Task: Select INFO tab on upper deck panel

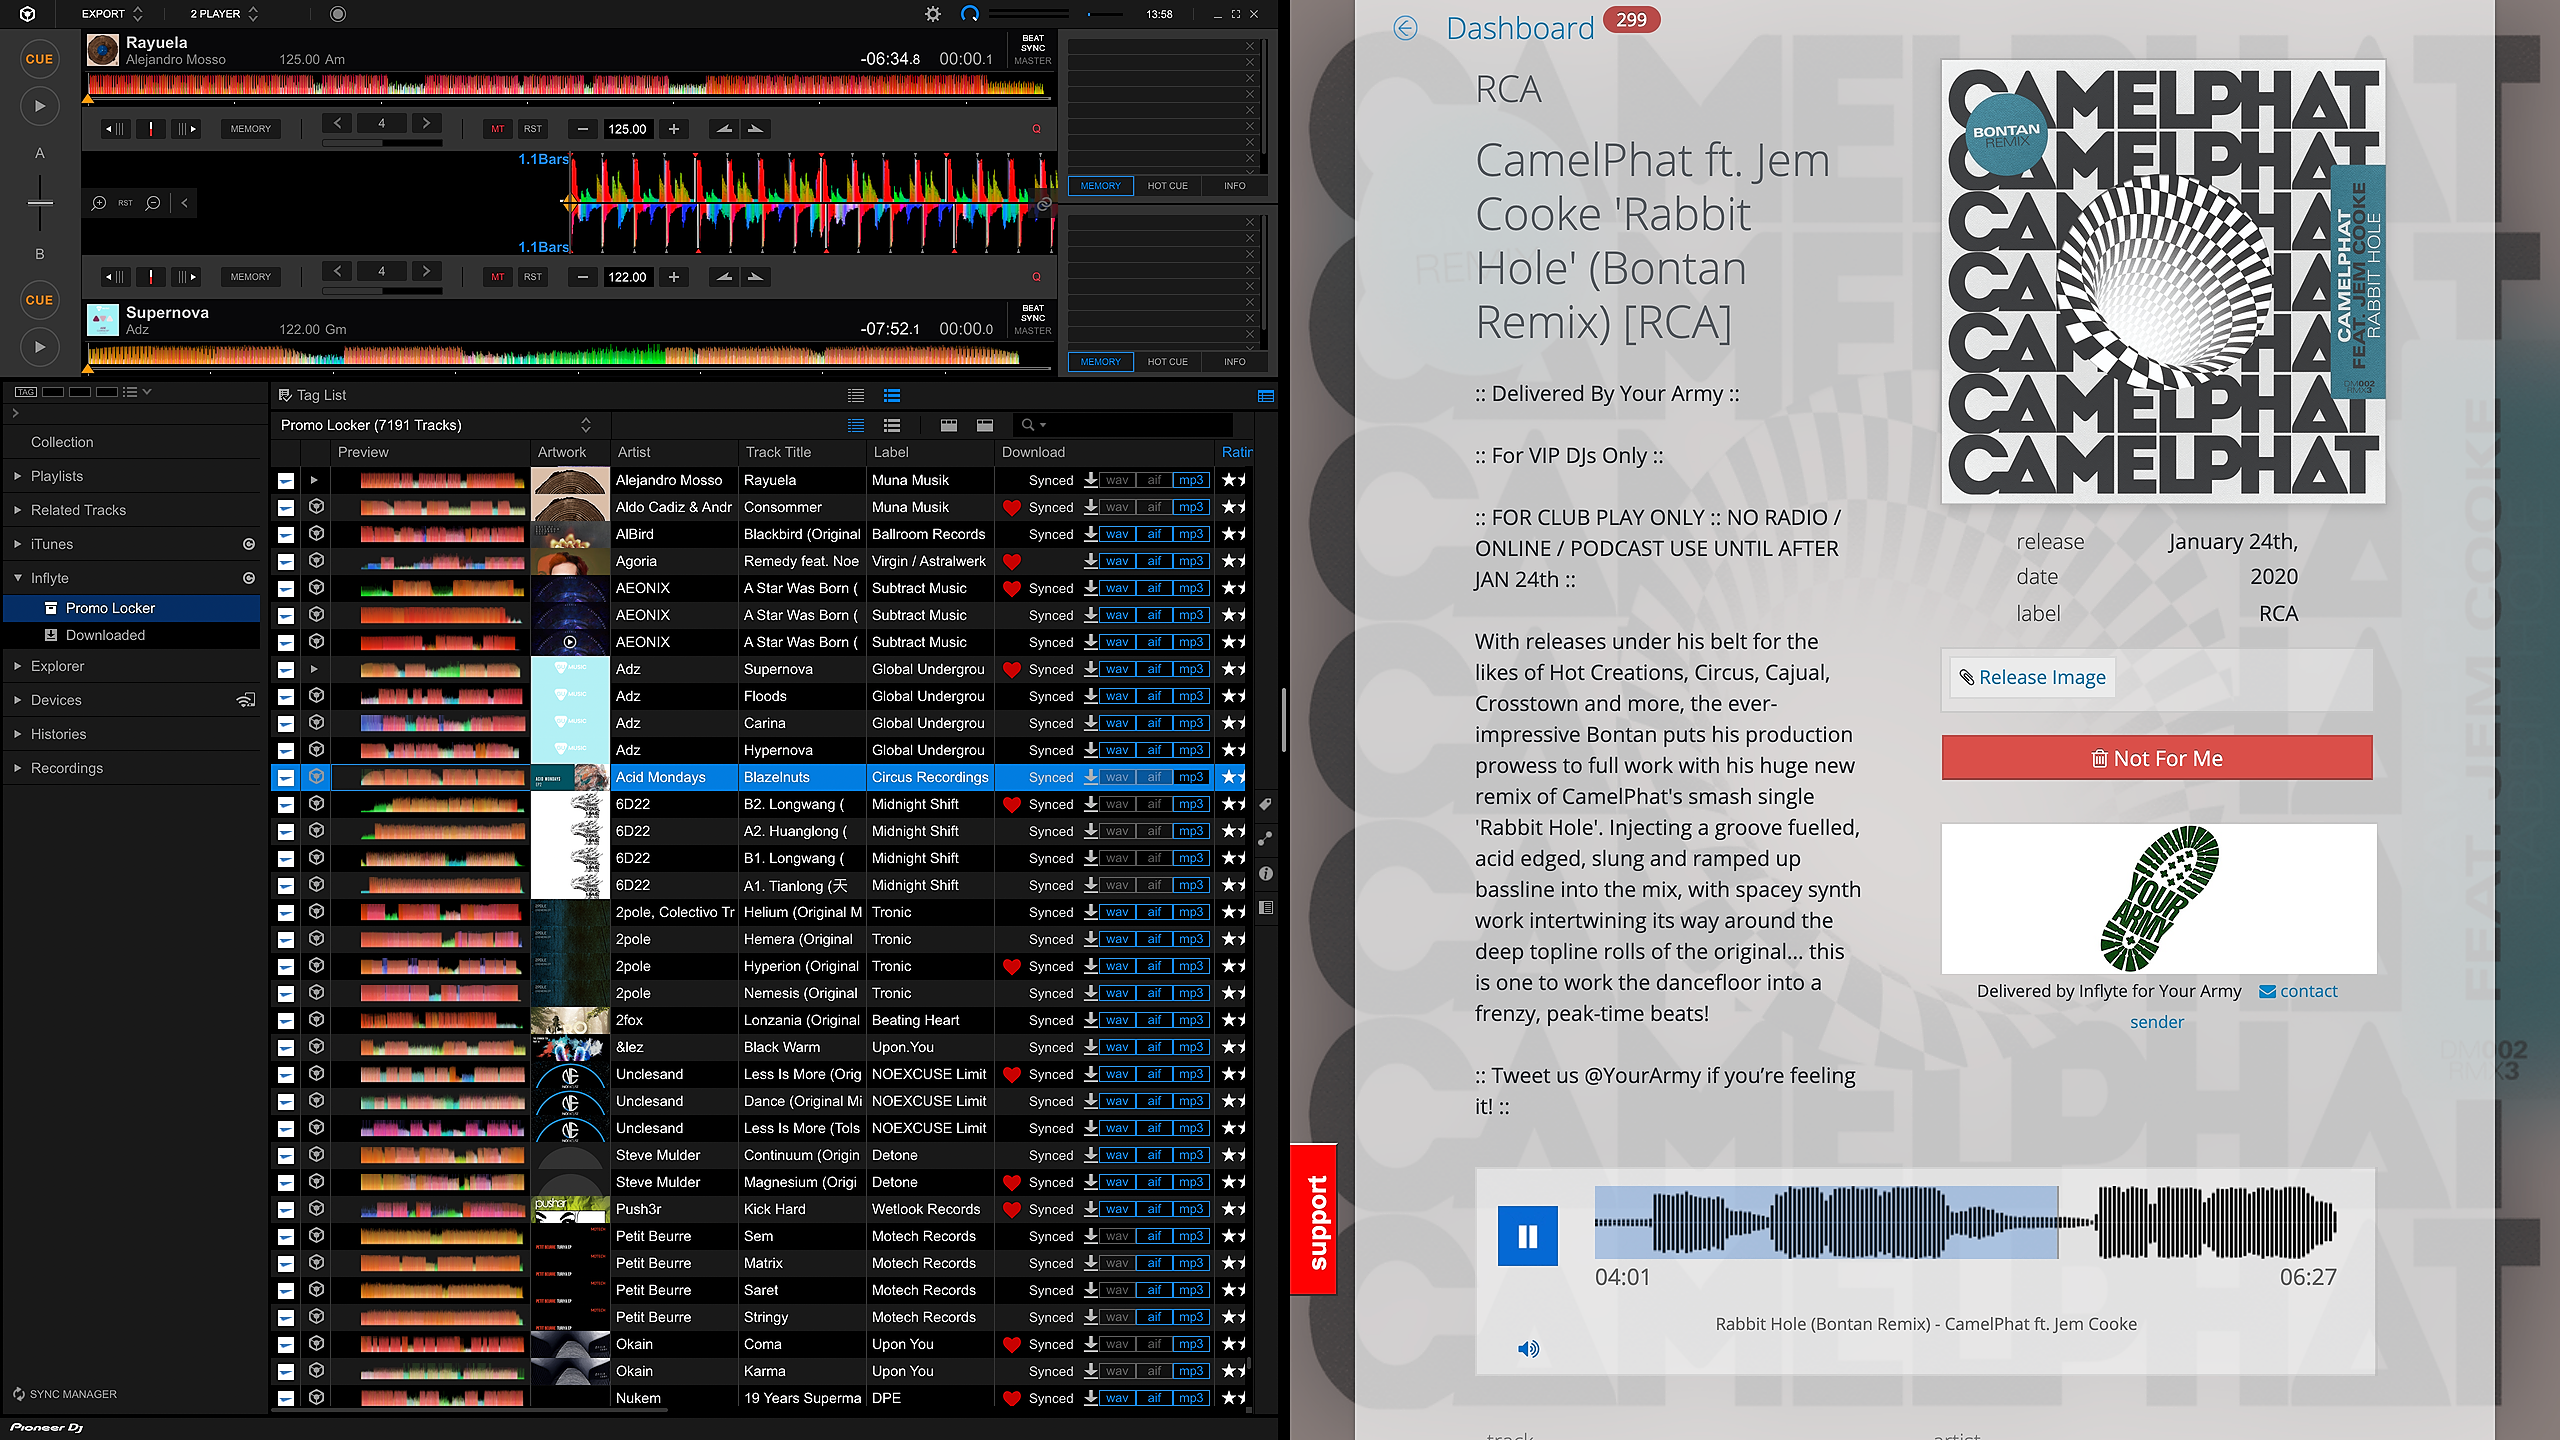Action: tap(1235, 186)
